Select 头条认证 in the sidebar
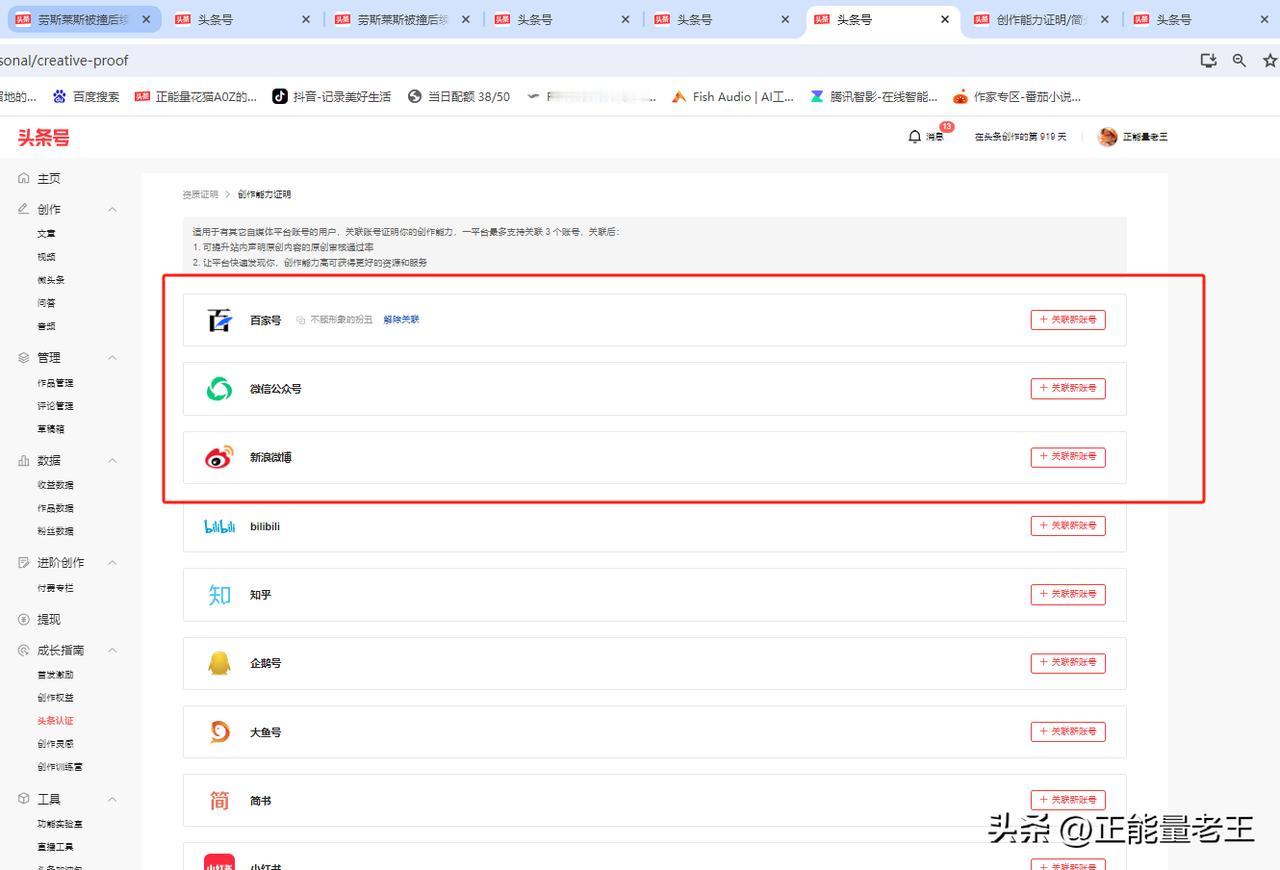 tap(55, 721)
